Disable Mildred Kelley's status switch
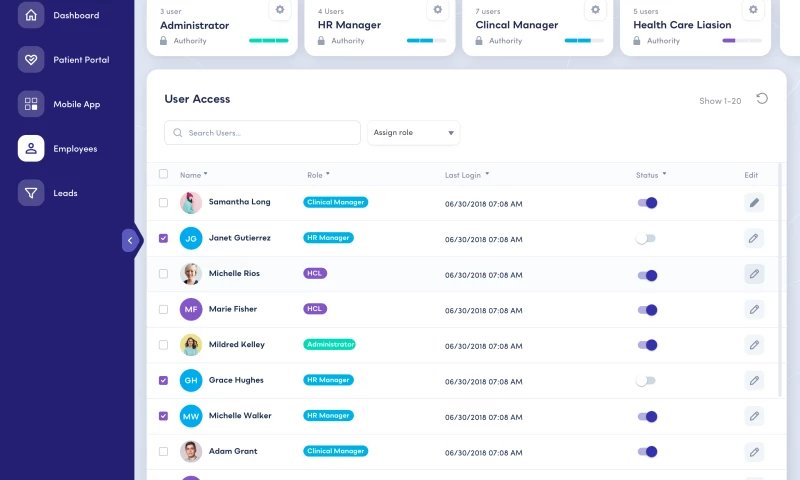This screenshot has width=800, height=480. (x=647, y=345)
